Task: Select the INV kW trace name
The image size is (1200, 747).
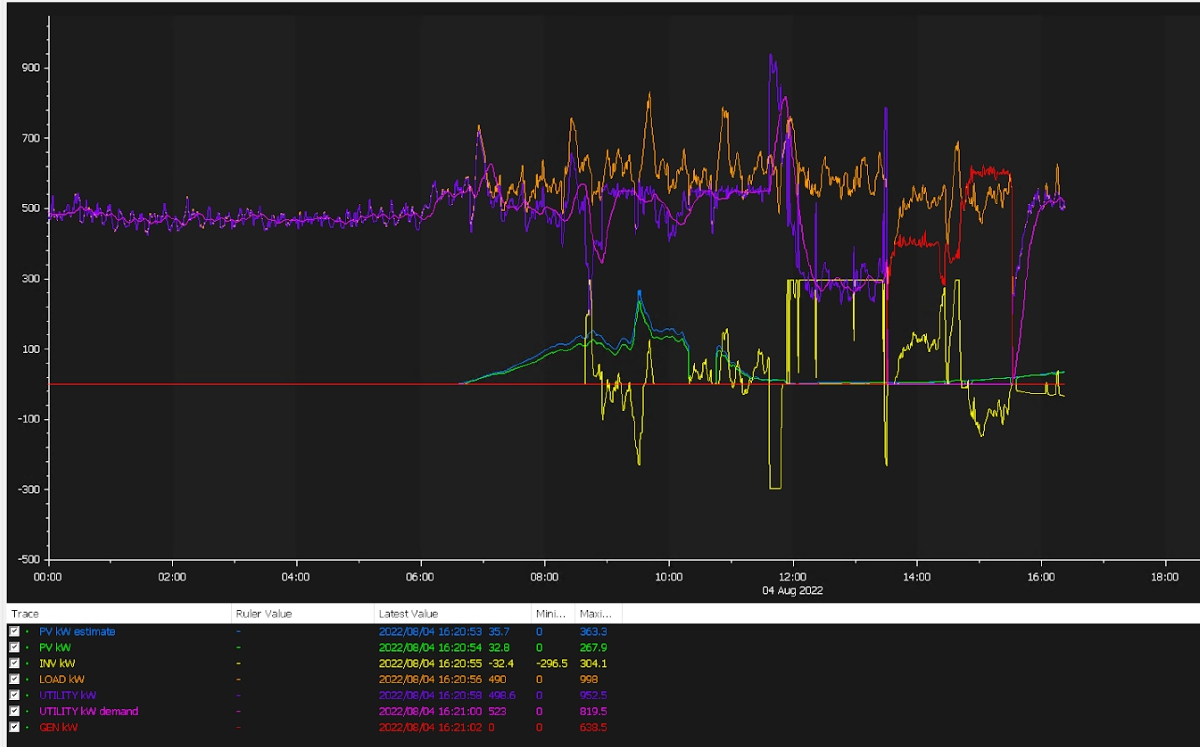Action: [x=56, y=663]
